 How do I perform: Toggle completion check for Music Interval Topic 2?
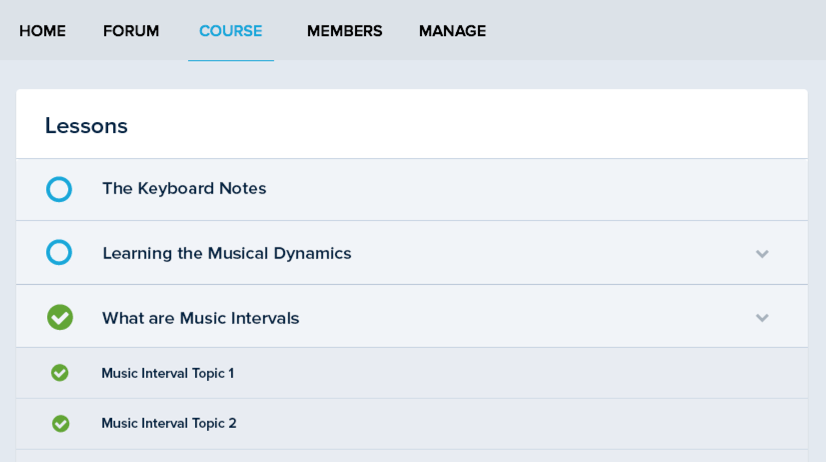point(61,423)
